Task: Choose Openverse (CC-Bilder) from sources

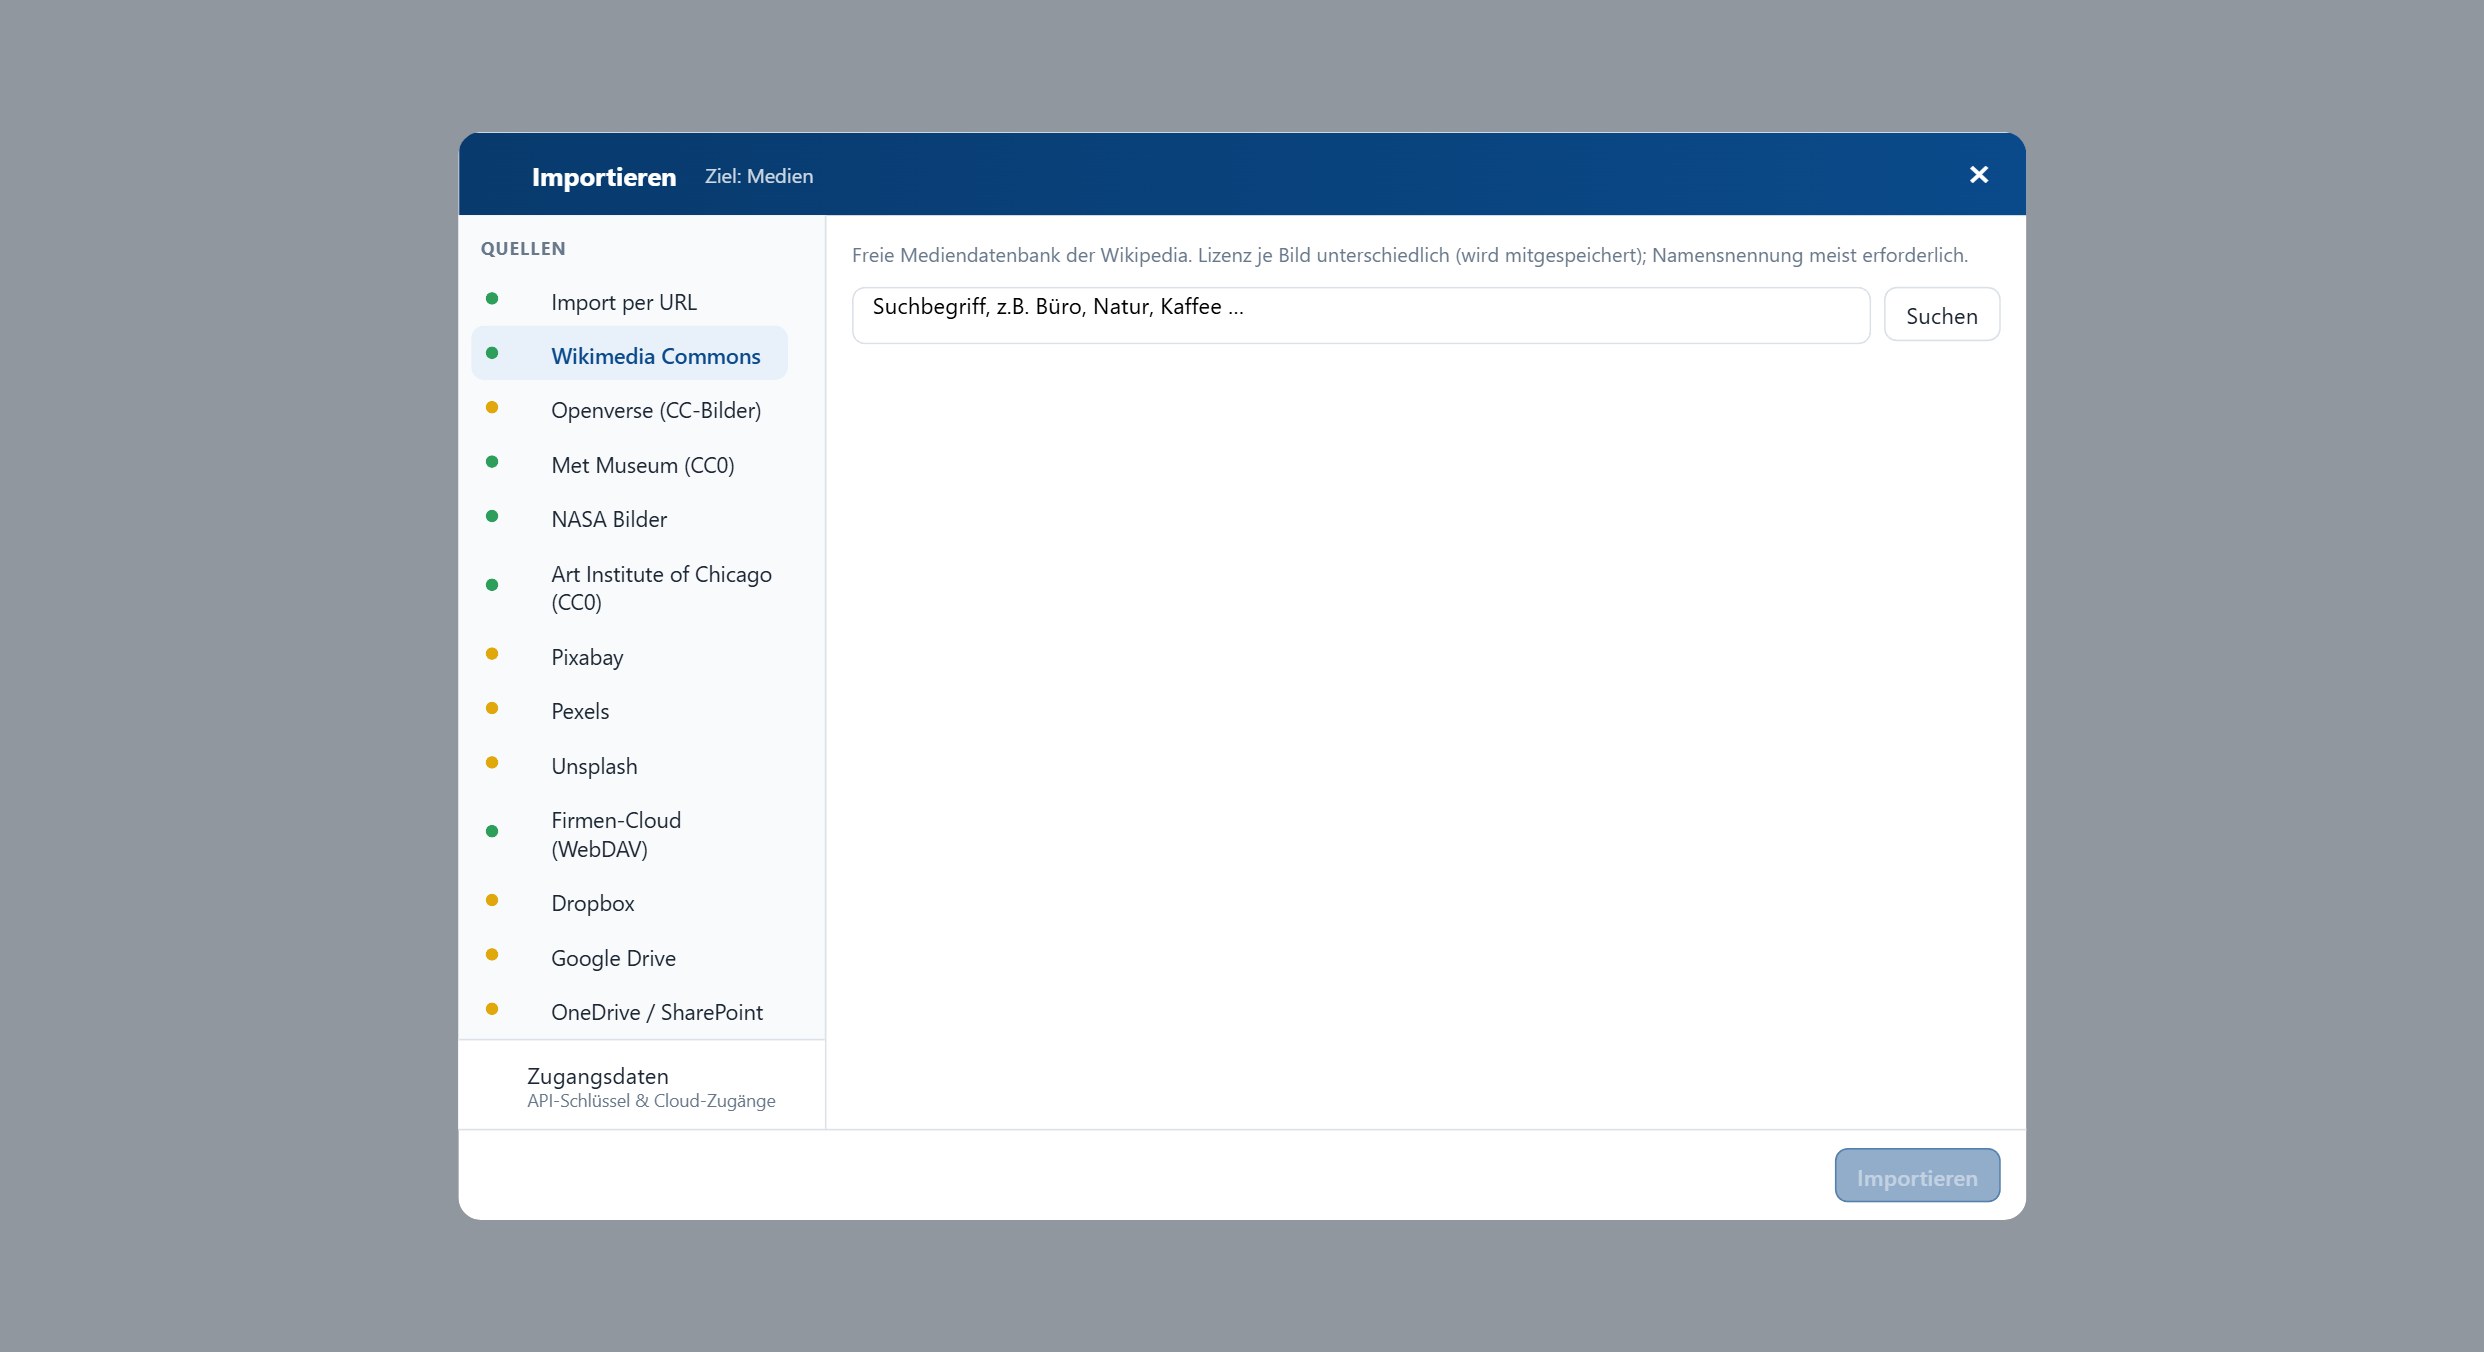Action: [629, 410]
